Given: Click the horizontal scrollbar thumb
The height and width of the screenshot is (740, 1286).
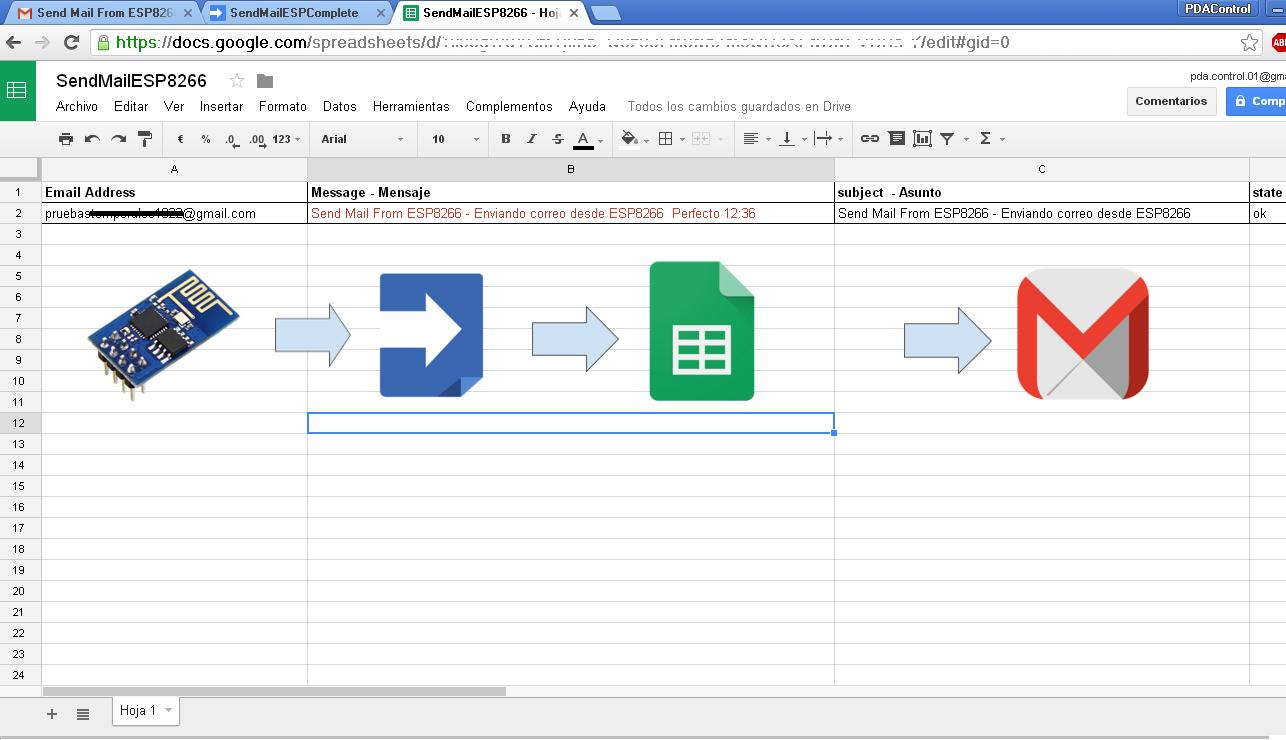Looking at the screenshot, I should pos(274,691).
